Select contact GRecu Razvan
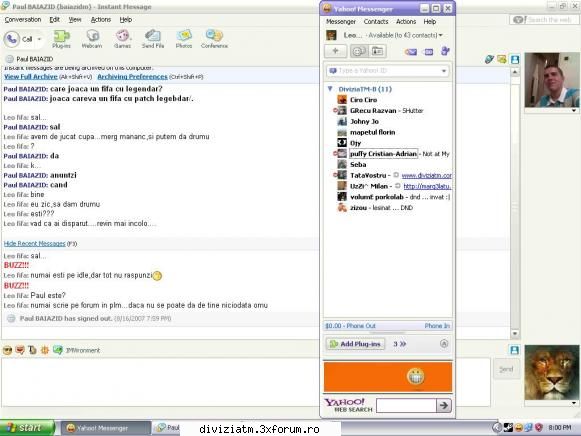581x436 pixels. click(x=373, y=110)
